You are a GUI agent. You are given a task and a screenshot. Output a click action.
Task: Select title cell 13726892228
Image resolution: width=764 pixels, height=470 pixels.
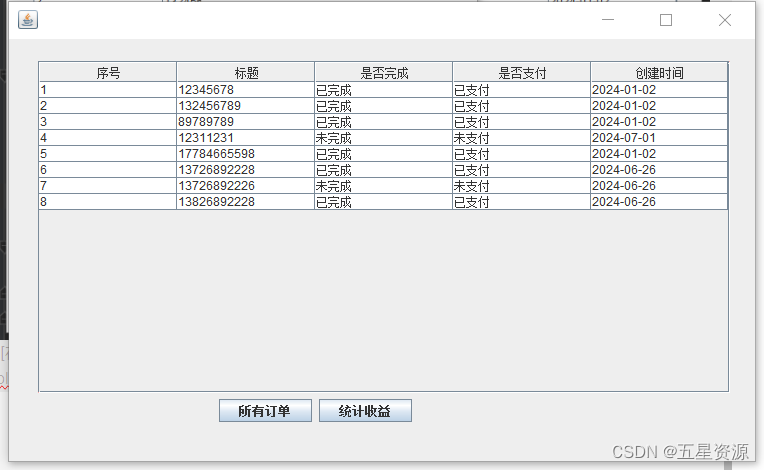click(x=246, y=170)
